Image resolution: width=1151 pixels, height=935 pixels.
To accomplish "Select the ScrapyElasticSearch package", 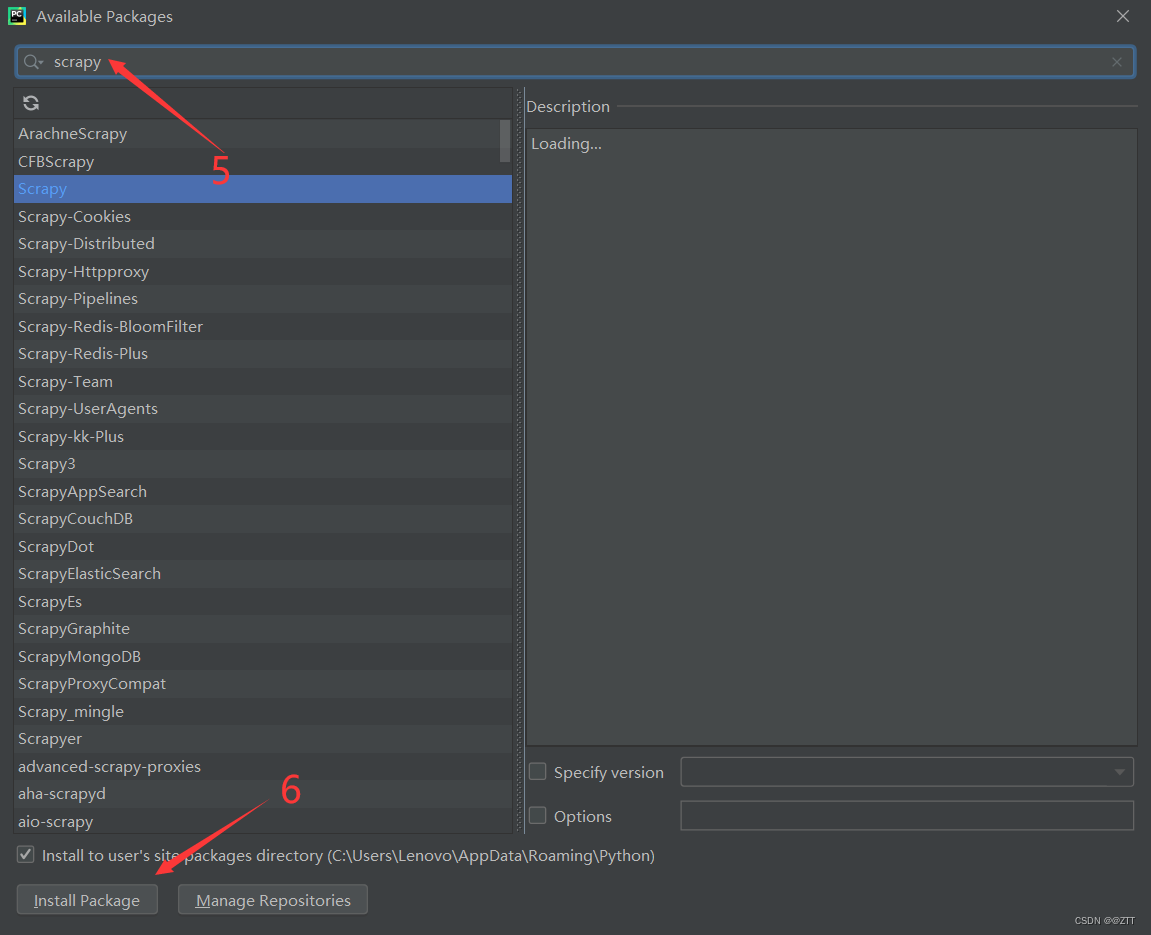I will (263, 574).
